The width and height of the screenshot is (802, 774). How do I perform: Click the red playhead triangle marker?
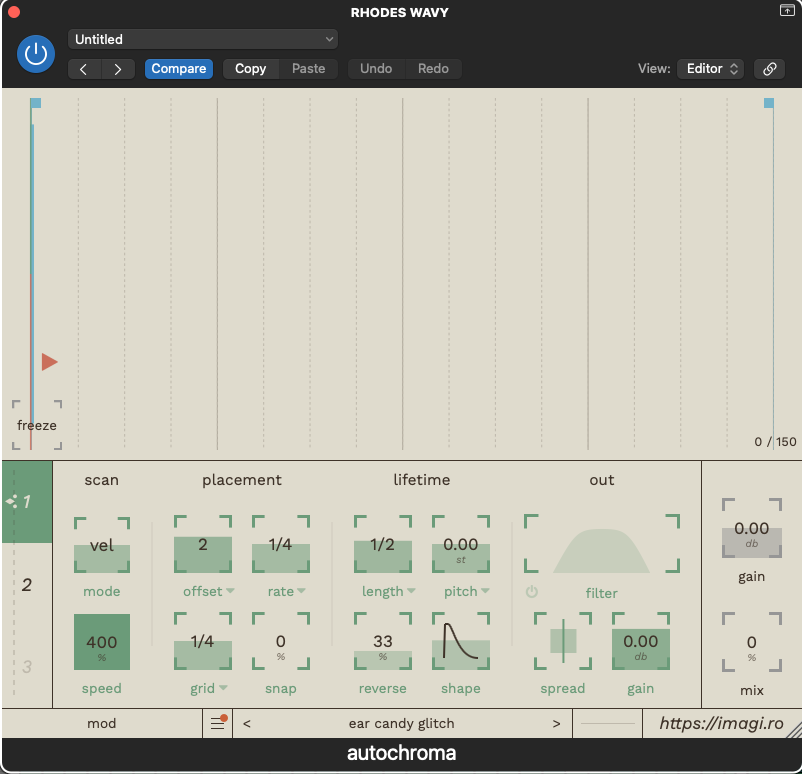[x=49, y=362]
